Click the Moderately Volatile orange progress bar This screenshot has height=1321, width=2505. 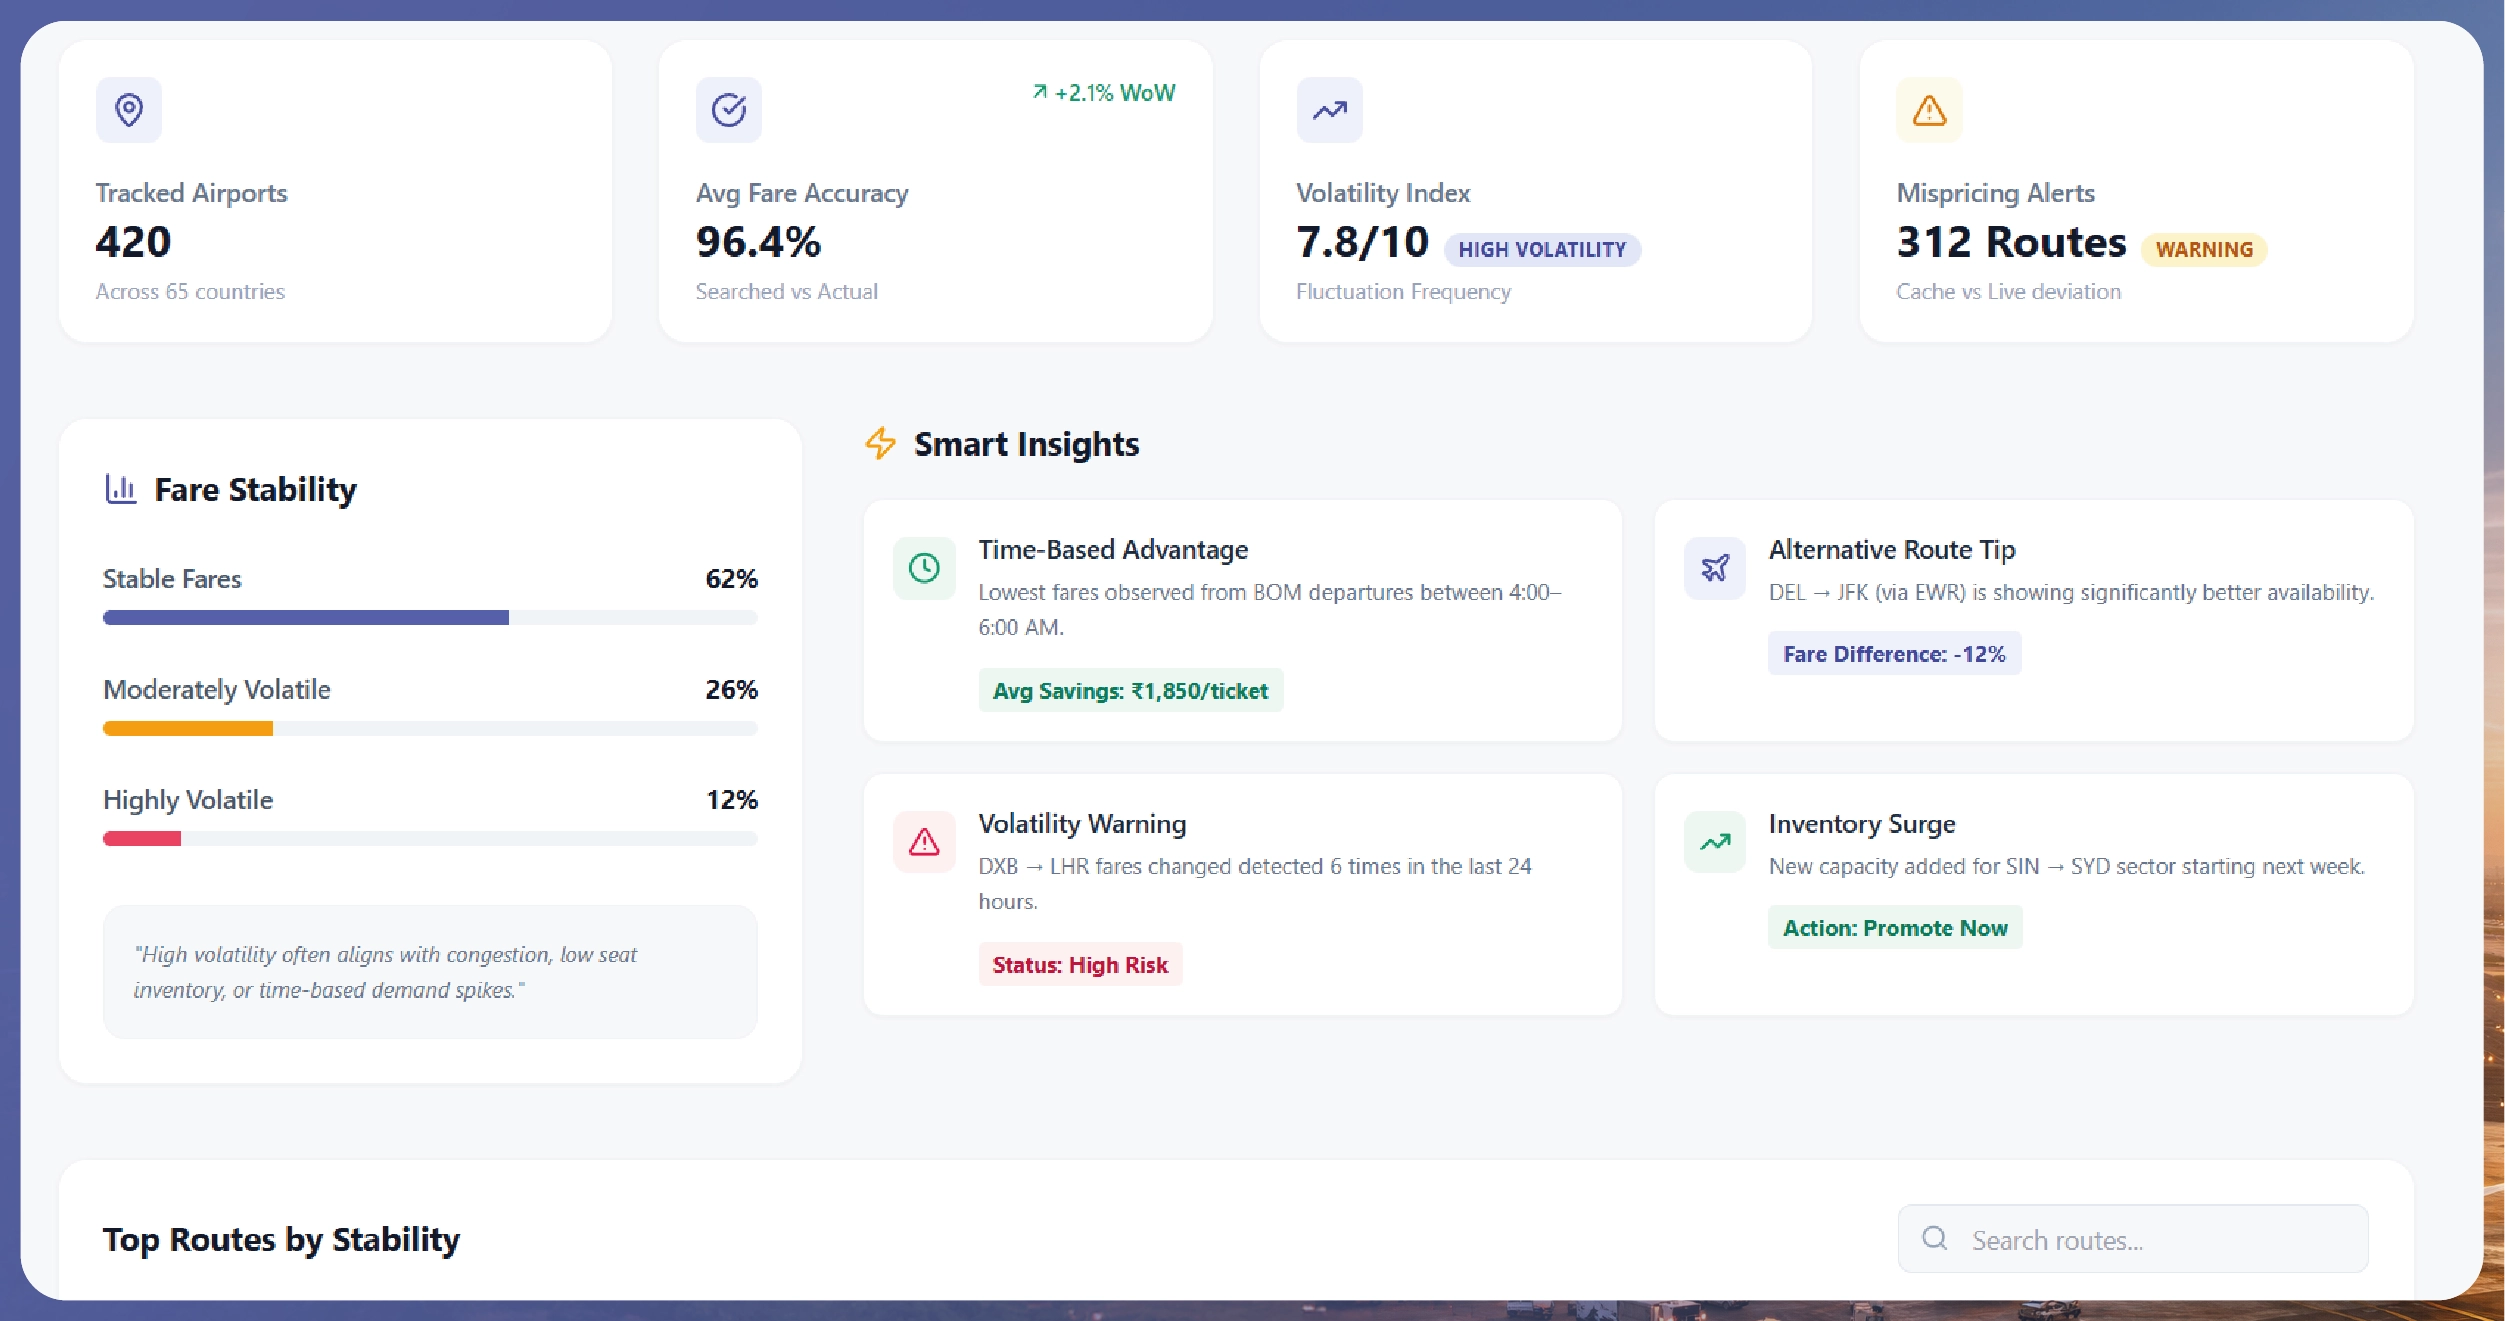tap(188, 729)
